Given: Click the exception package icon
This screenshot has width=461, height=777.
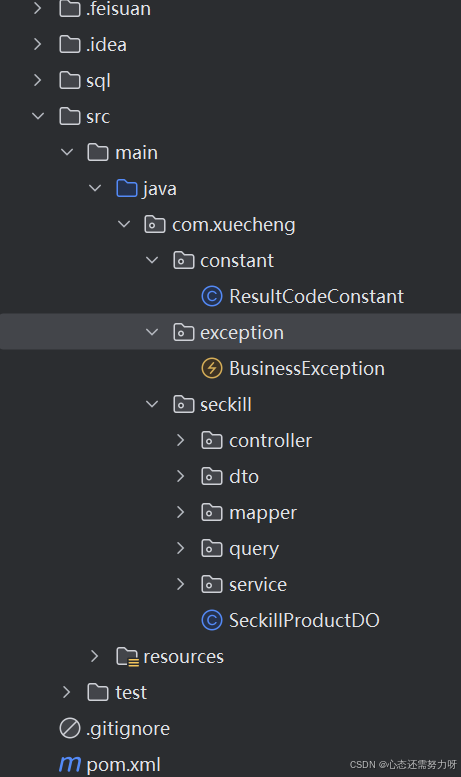Looking at the screenshot, I should pos(184,332).
